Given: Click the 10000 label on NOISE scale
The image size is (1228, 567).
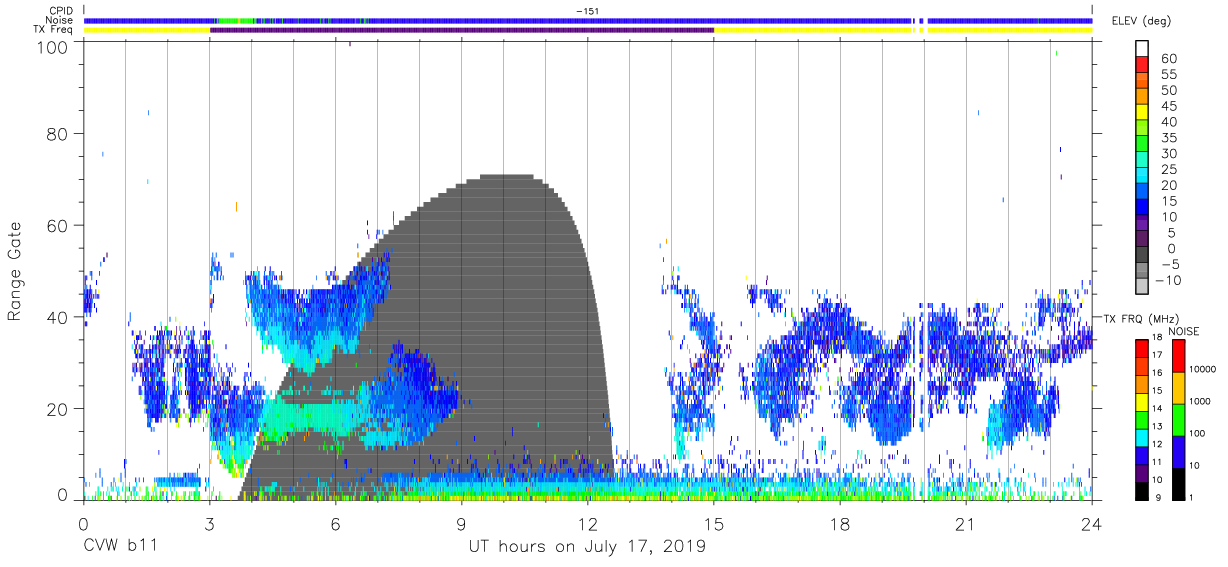Looking at the screenshot, I should [x=1203, y=369].
